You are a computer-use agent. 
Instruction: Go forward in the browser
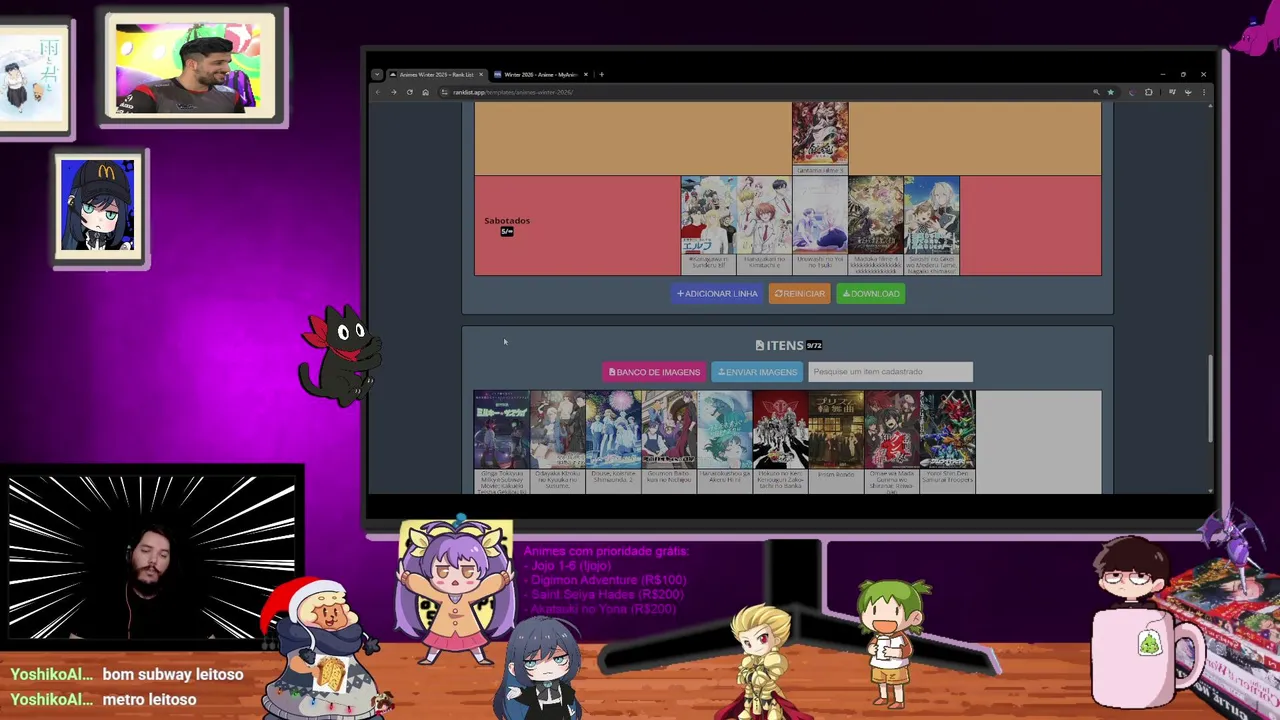point(393,92)
